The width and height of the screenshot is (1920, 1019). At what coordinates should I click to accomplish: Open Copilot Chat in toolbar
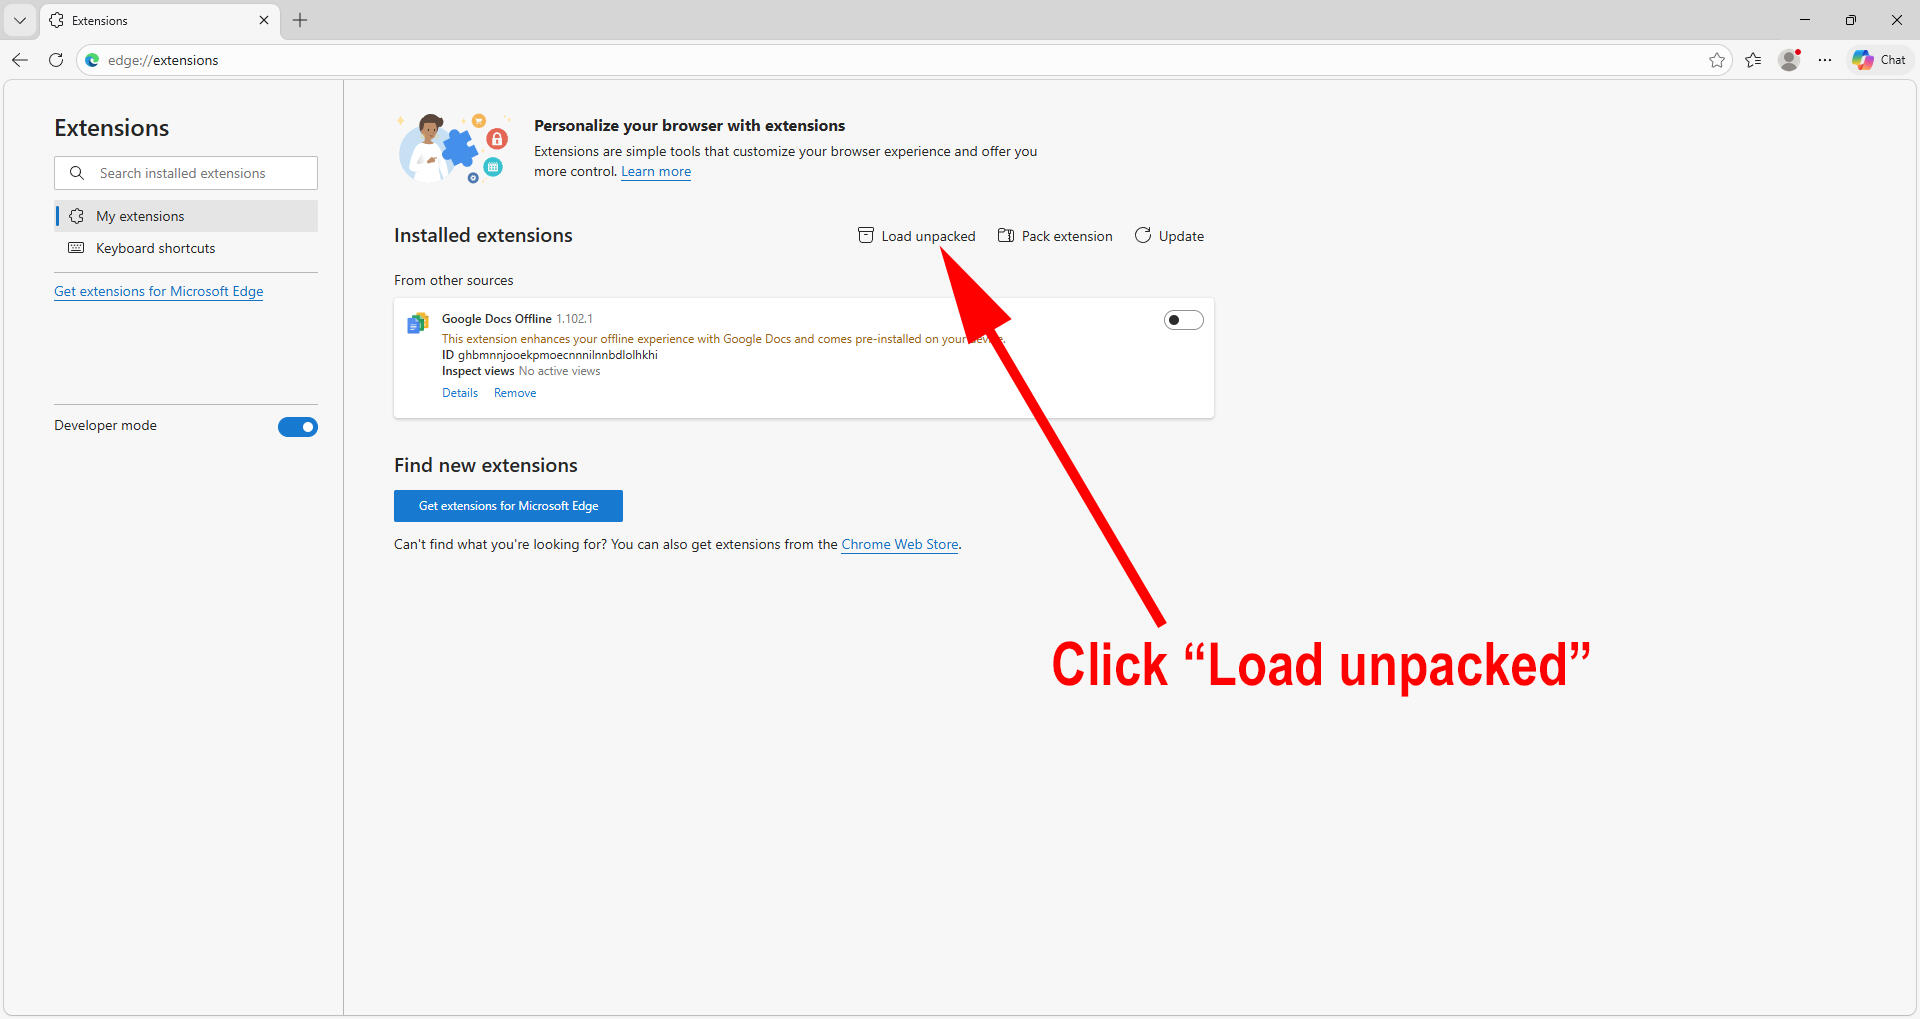(x=1879, y=60)
